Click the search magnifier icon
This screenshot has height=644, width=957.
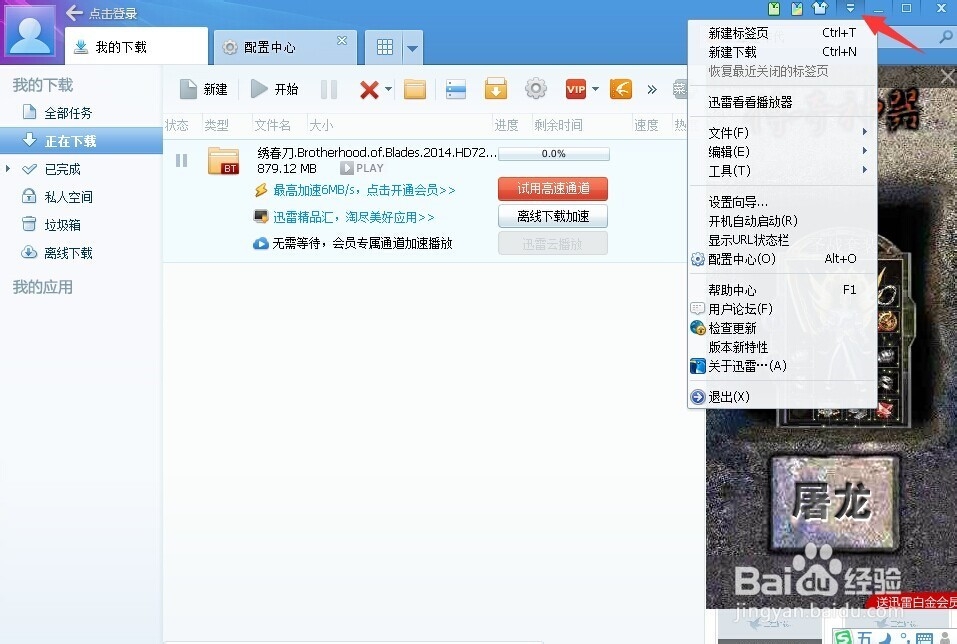[x=945, y=38]
